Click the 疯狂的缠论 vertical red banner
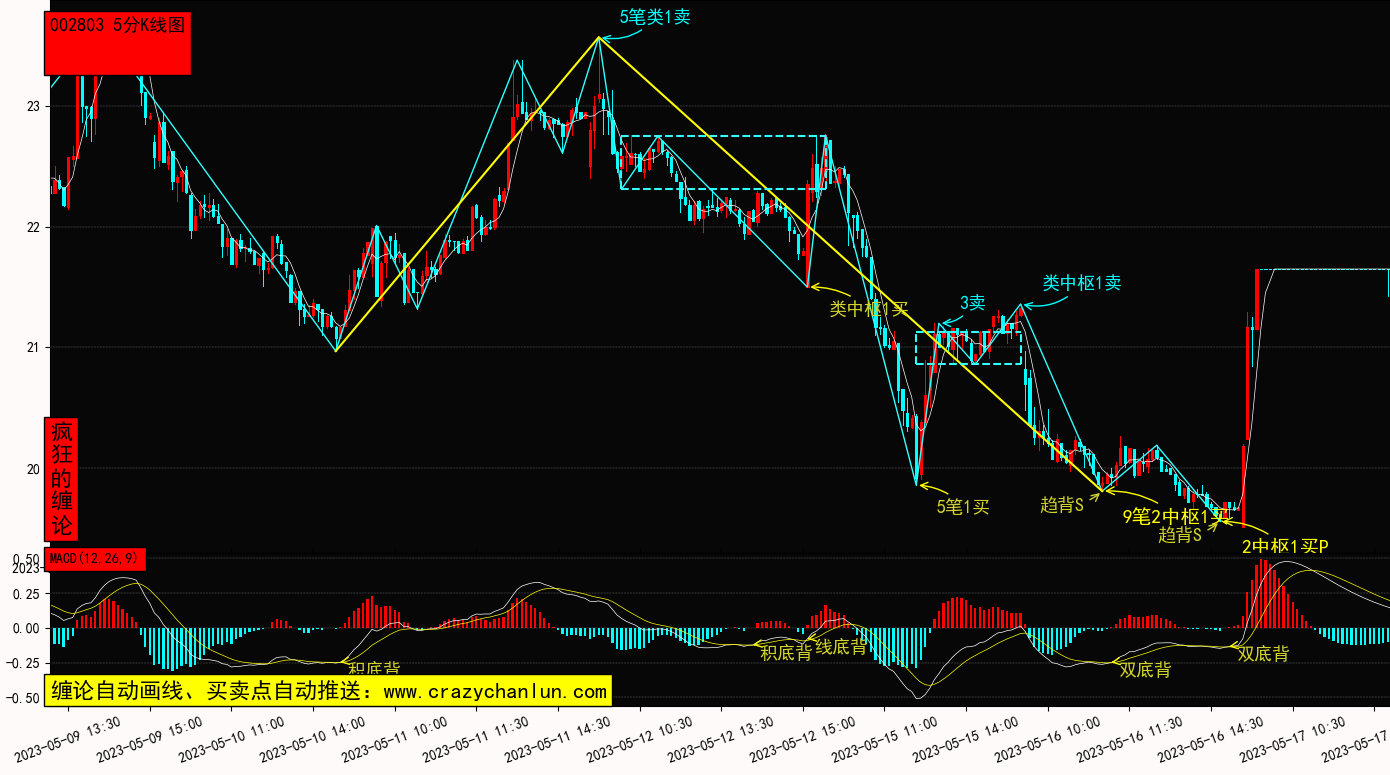The image size is (1390, 775). coord(62,479)
